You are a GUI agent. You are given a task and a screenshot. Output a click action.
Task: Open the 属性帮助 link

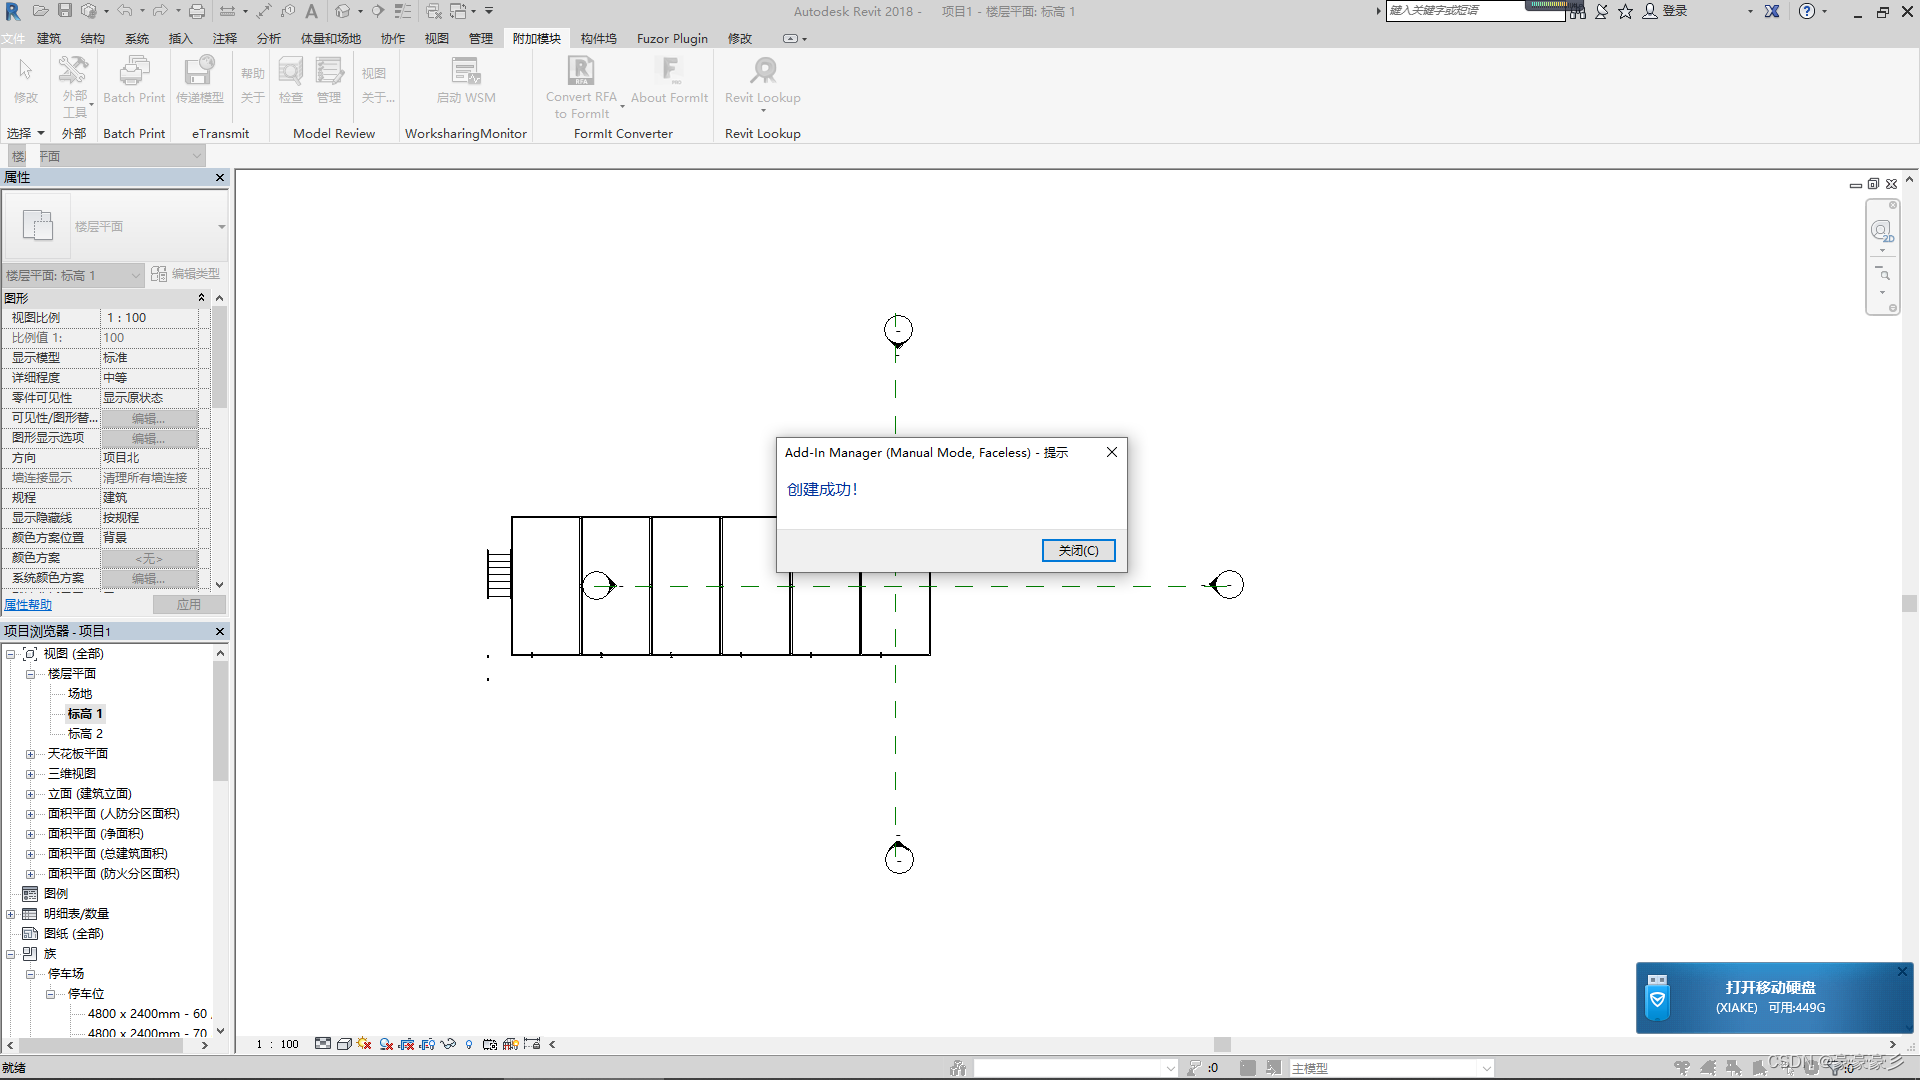tap(28, 605)
